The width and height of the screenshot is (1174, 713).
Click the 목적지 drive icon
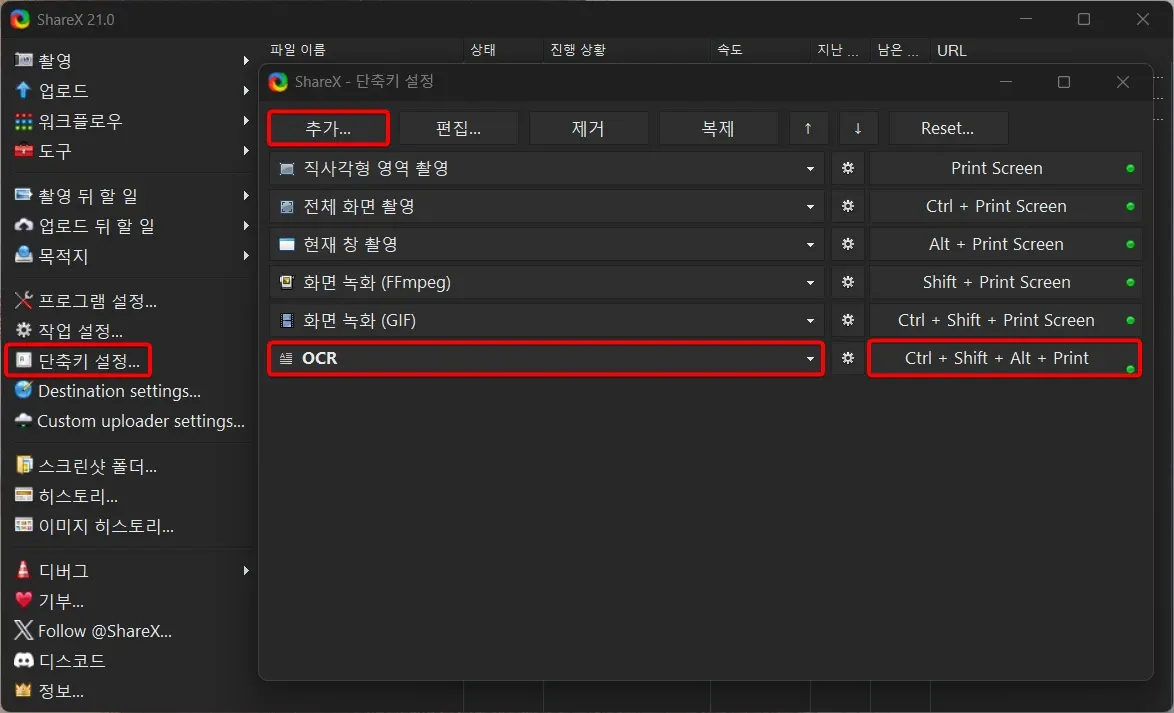coord(24,255)
